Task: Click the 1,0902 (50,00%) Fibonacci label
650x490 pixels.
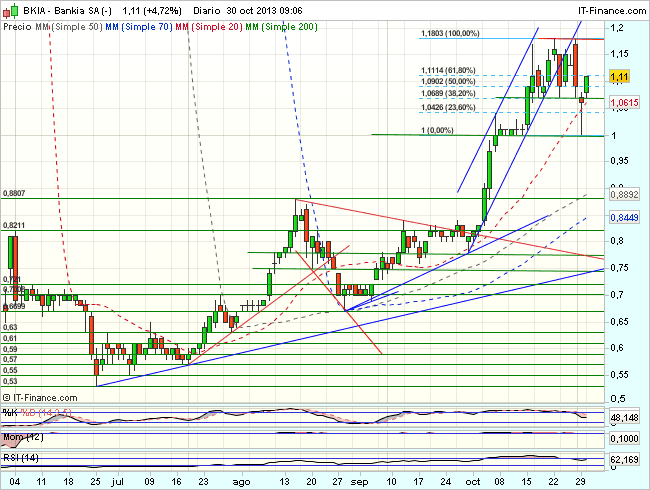Action: 448,81
